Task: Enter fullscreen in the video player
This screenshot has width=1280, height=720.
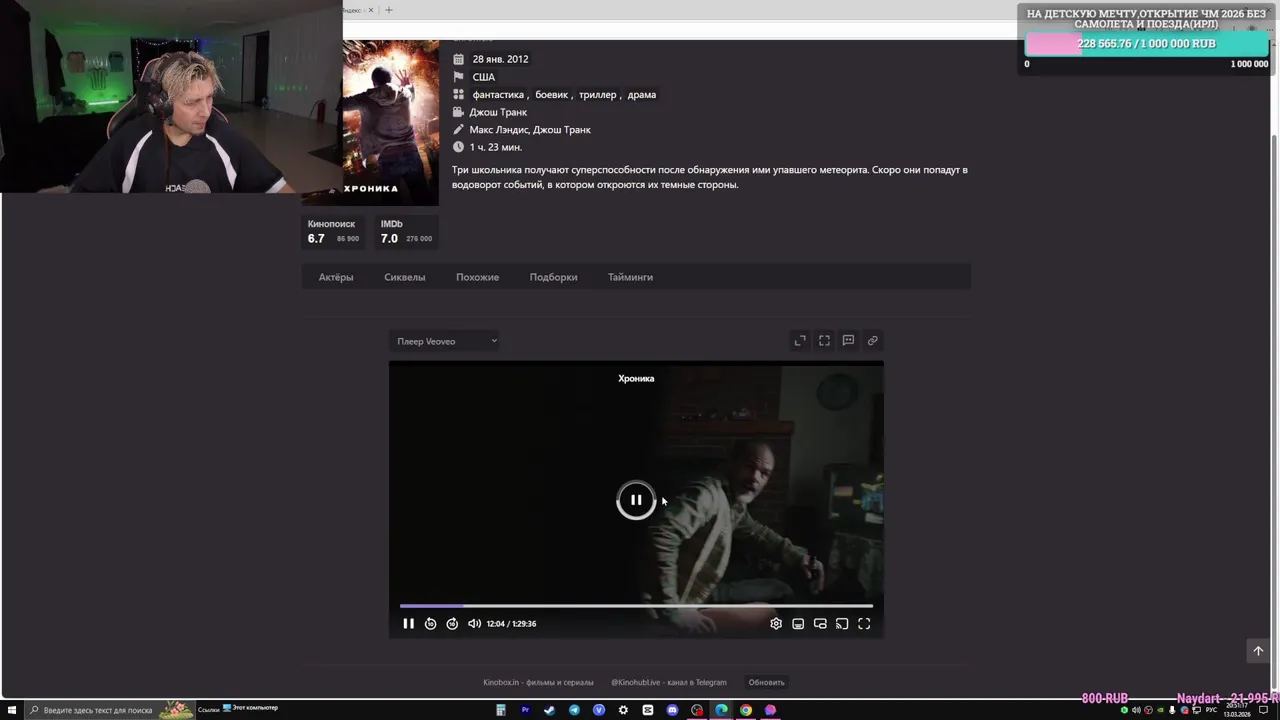Action: [864, 624]
